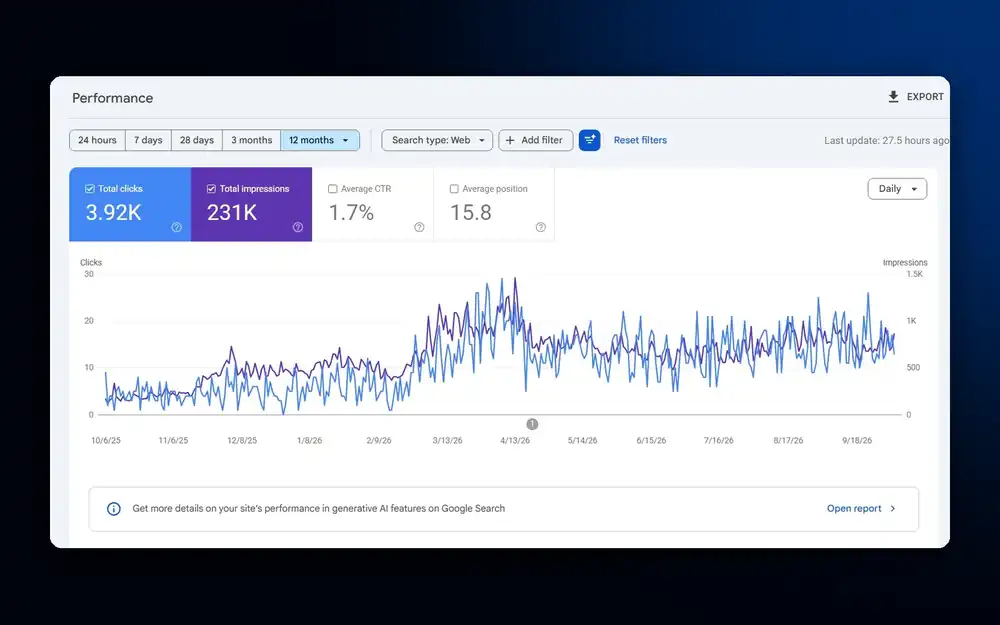Image resolution: width=1000 pixels, height=625 pixels.
Task: Click the 15.8 average position value
Action: click(x=471, y=212)
